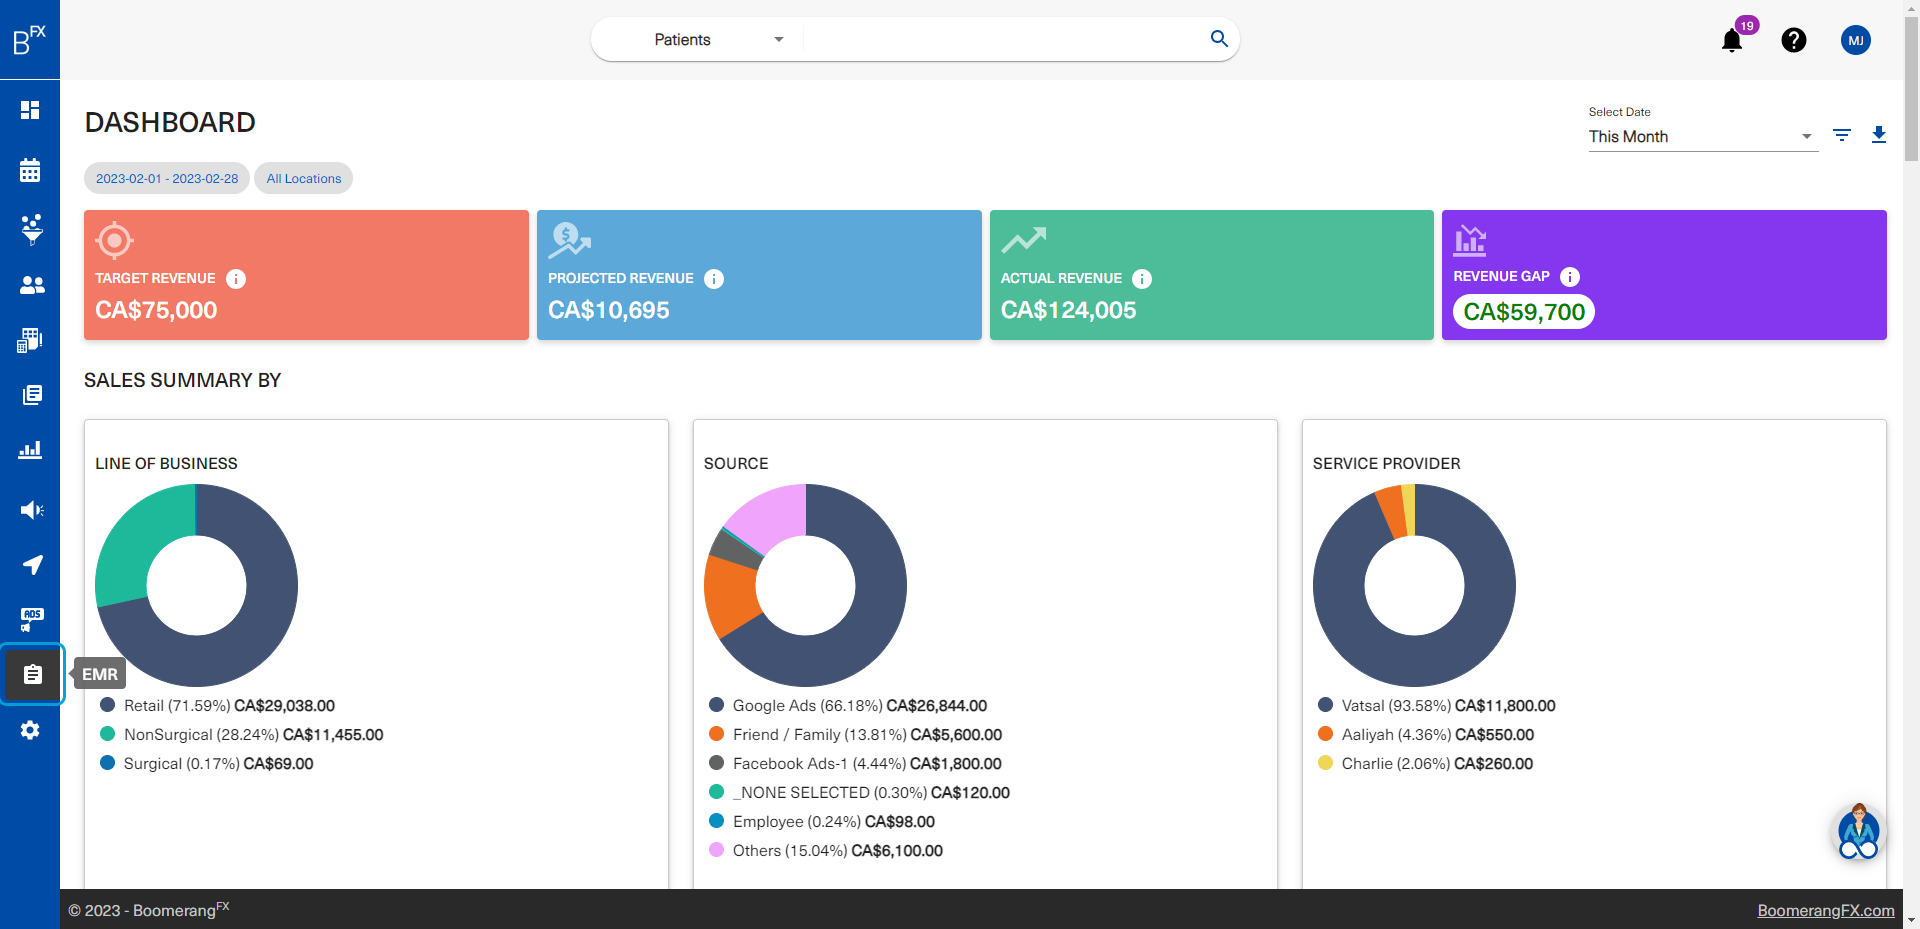
Task: Toggle the Others legend entry
Action: pyautogui.click(x=826, y=850)
